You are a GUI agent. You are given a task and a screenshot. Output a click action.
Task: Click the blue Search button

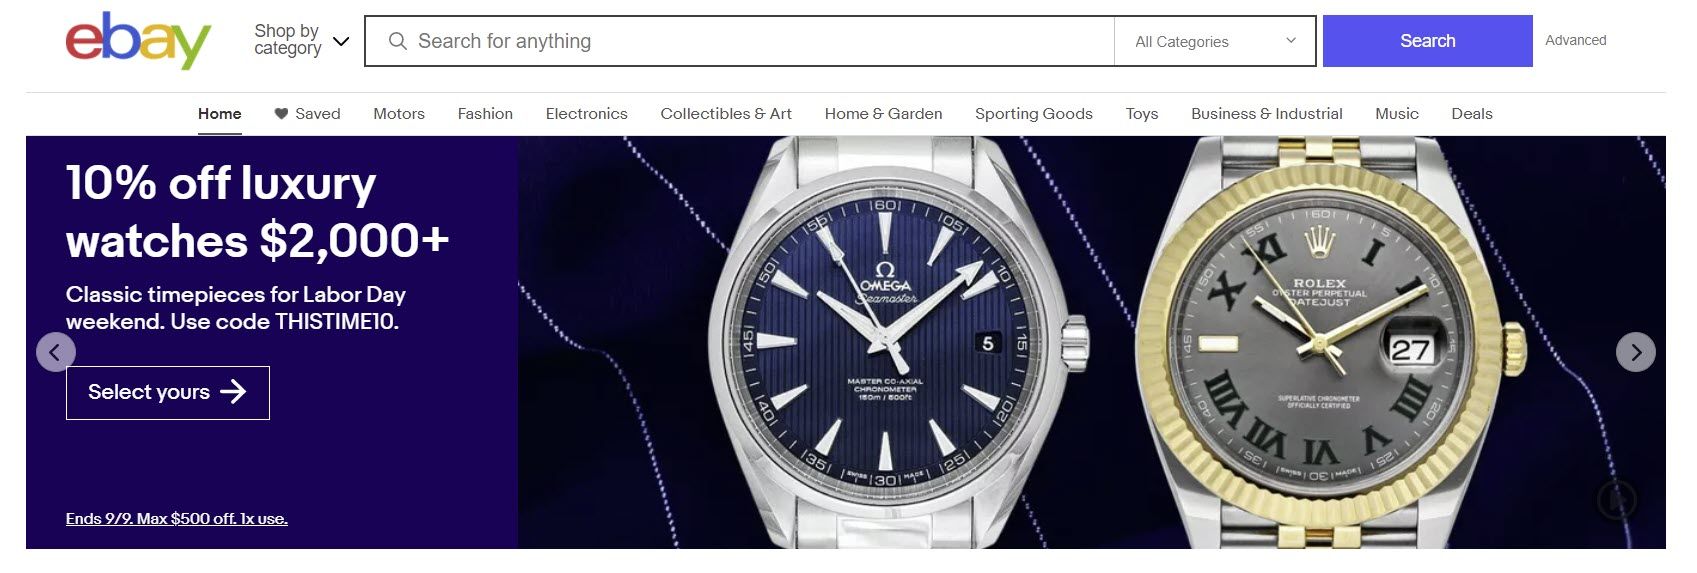pos(1428,41)
